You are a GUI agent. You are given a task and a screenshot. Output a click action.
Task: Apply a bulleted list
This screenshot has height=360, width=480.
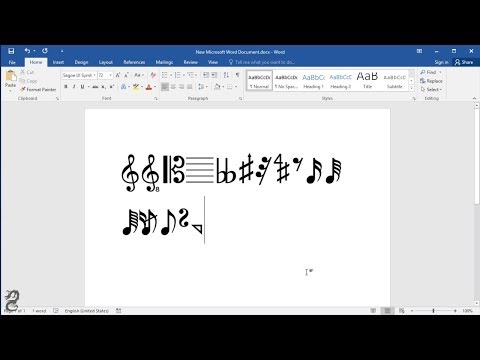coord(165,75)
